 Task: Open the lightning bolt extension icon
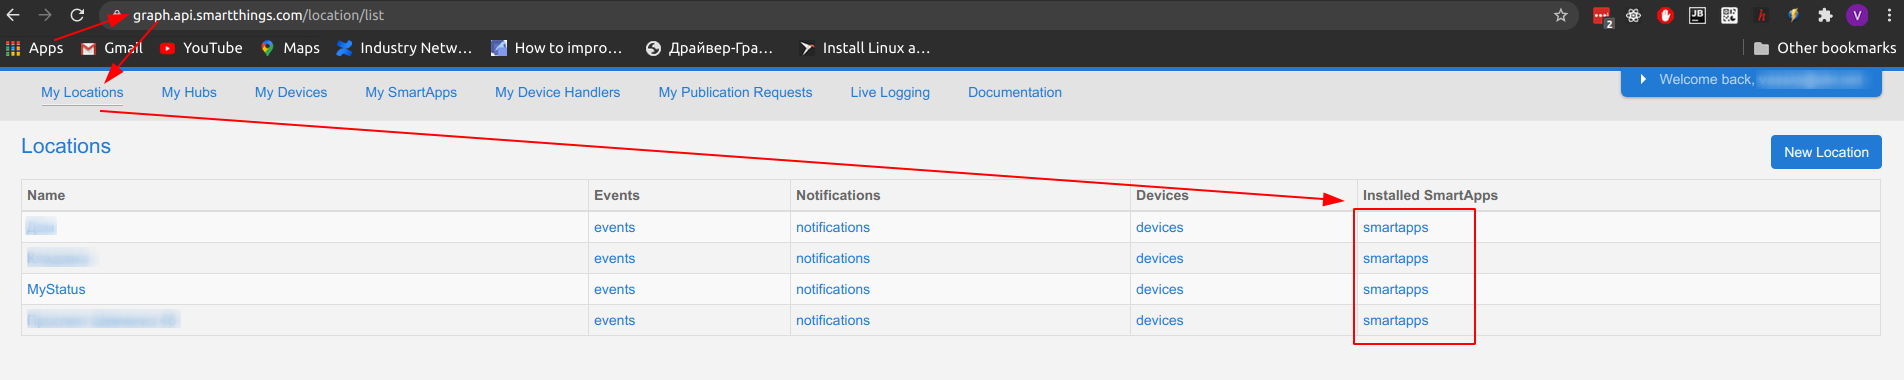1793,15
